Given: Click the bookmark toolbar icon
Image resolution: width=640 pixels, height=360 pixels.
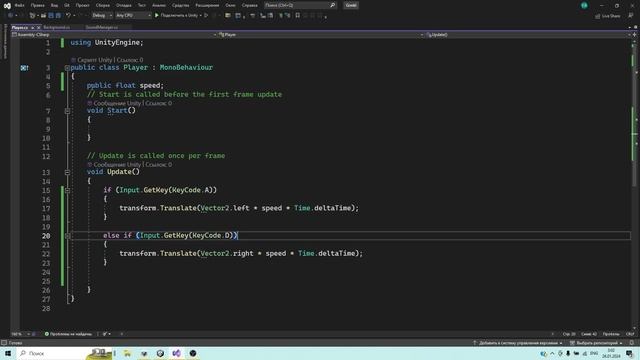Looking at the screenshot, I should coord(298,16).
